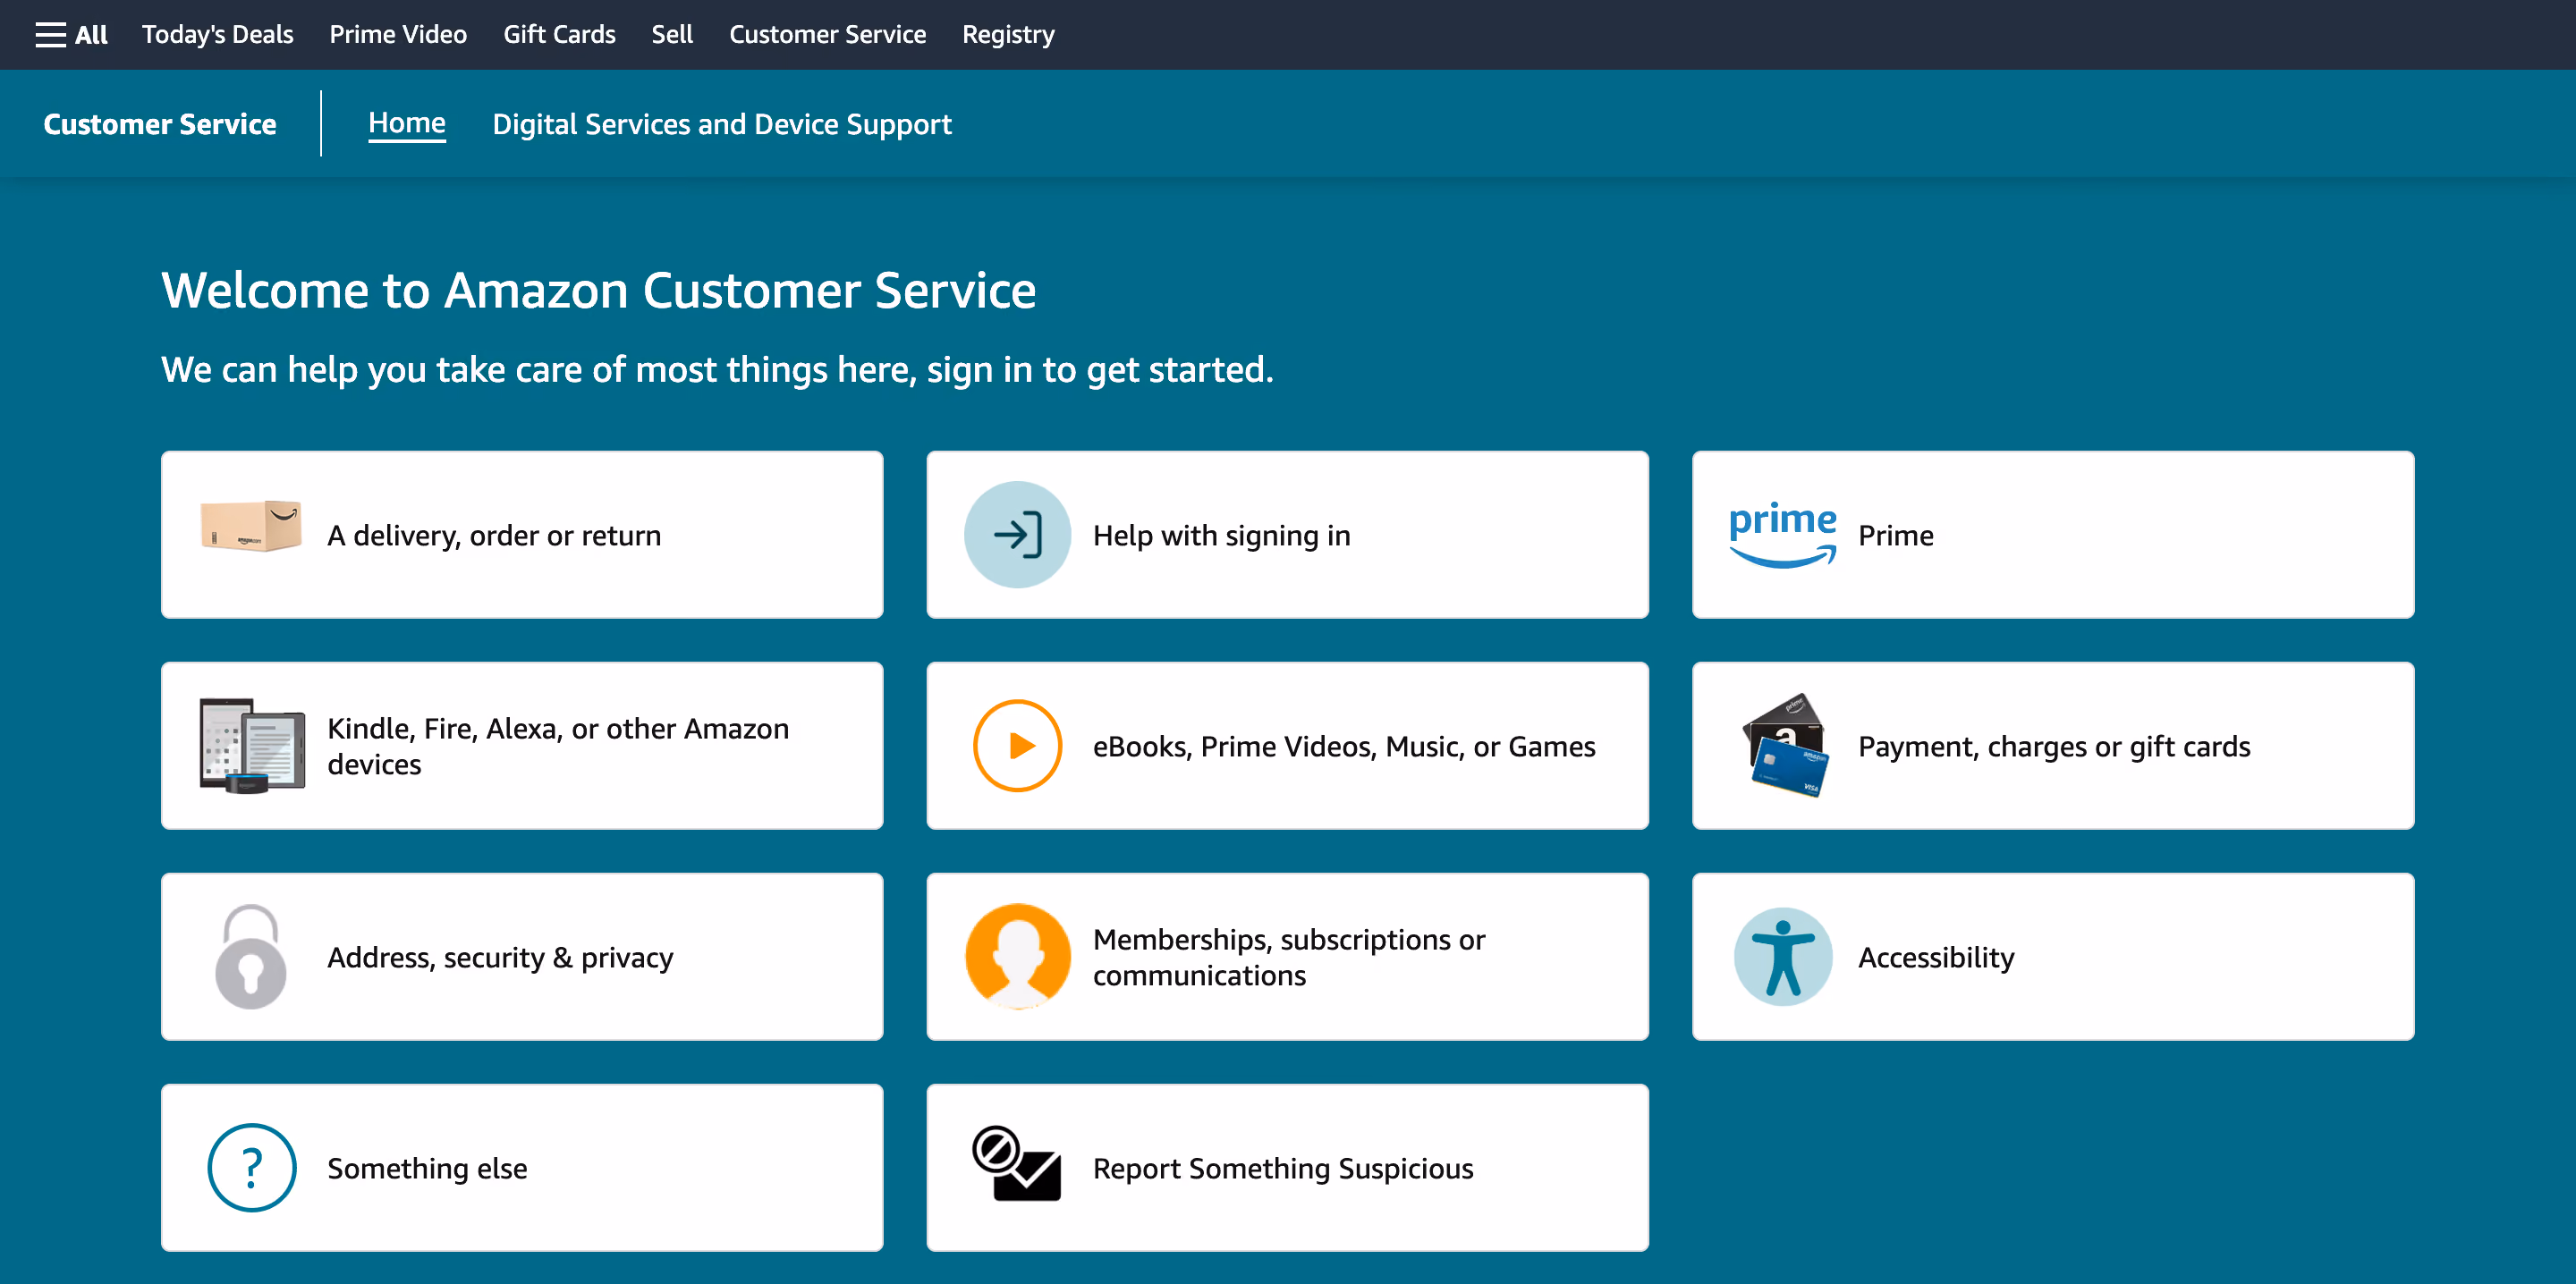Select 'Help with signing in' label
The width and height of the screenshot is (2576, 1284).
coord(1222,535)
